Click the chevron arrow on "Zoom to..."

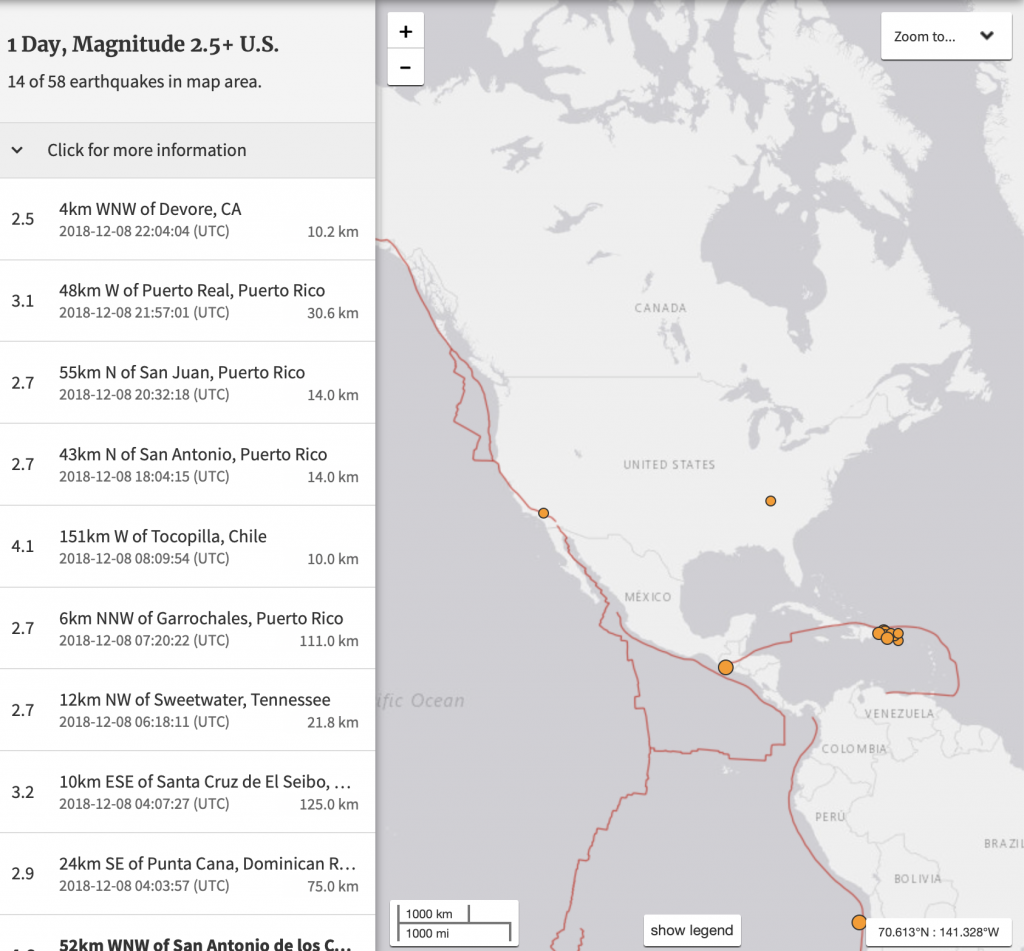tap(987, 36)
